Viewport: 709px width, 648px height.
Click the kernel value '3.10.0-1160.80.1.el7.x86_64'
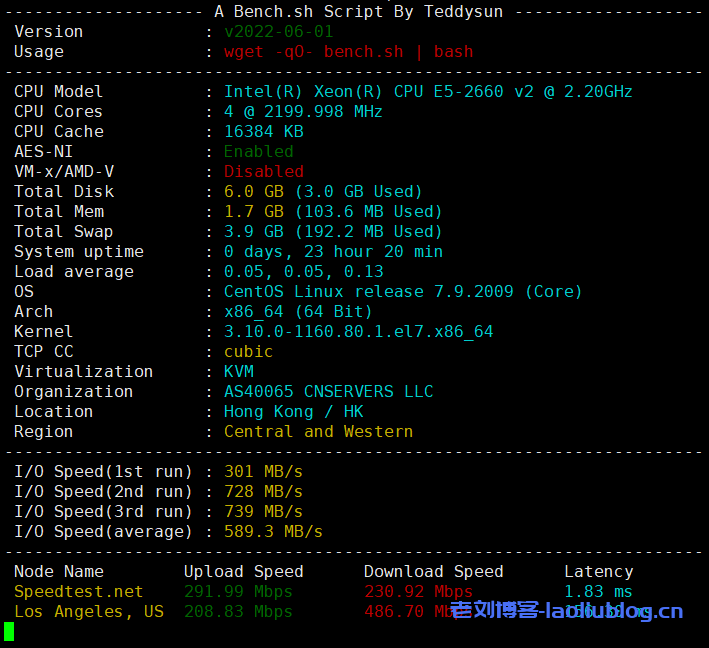click(359, 331)
